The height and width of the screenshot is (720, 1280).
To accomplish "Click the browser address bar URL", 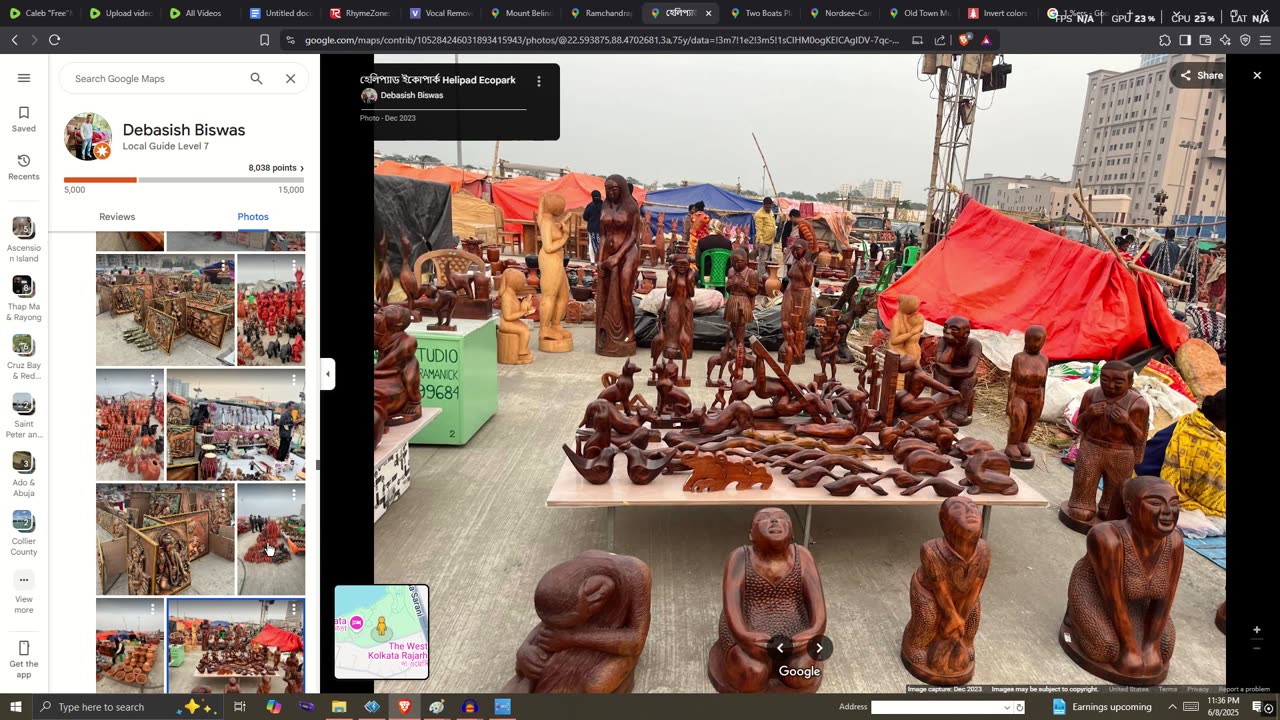I will click(602, 40).
